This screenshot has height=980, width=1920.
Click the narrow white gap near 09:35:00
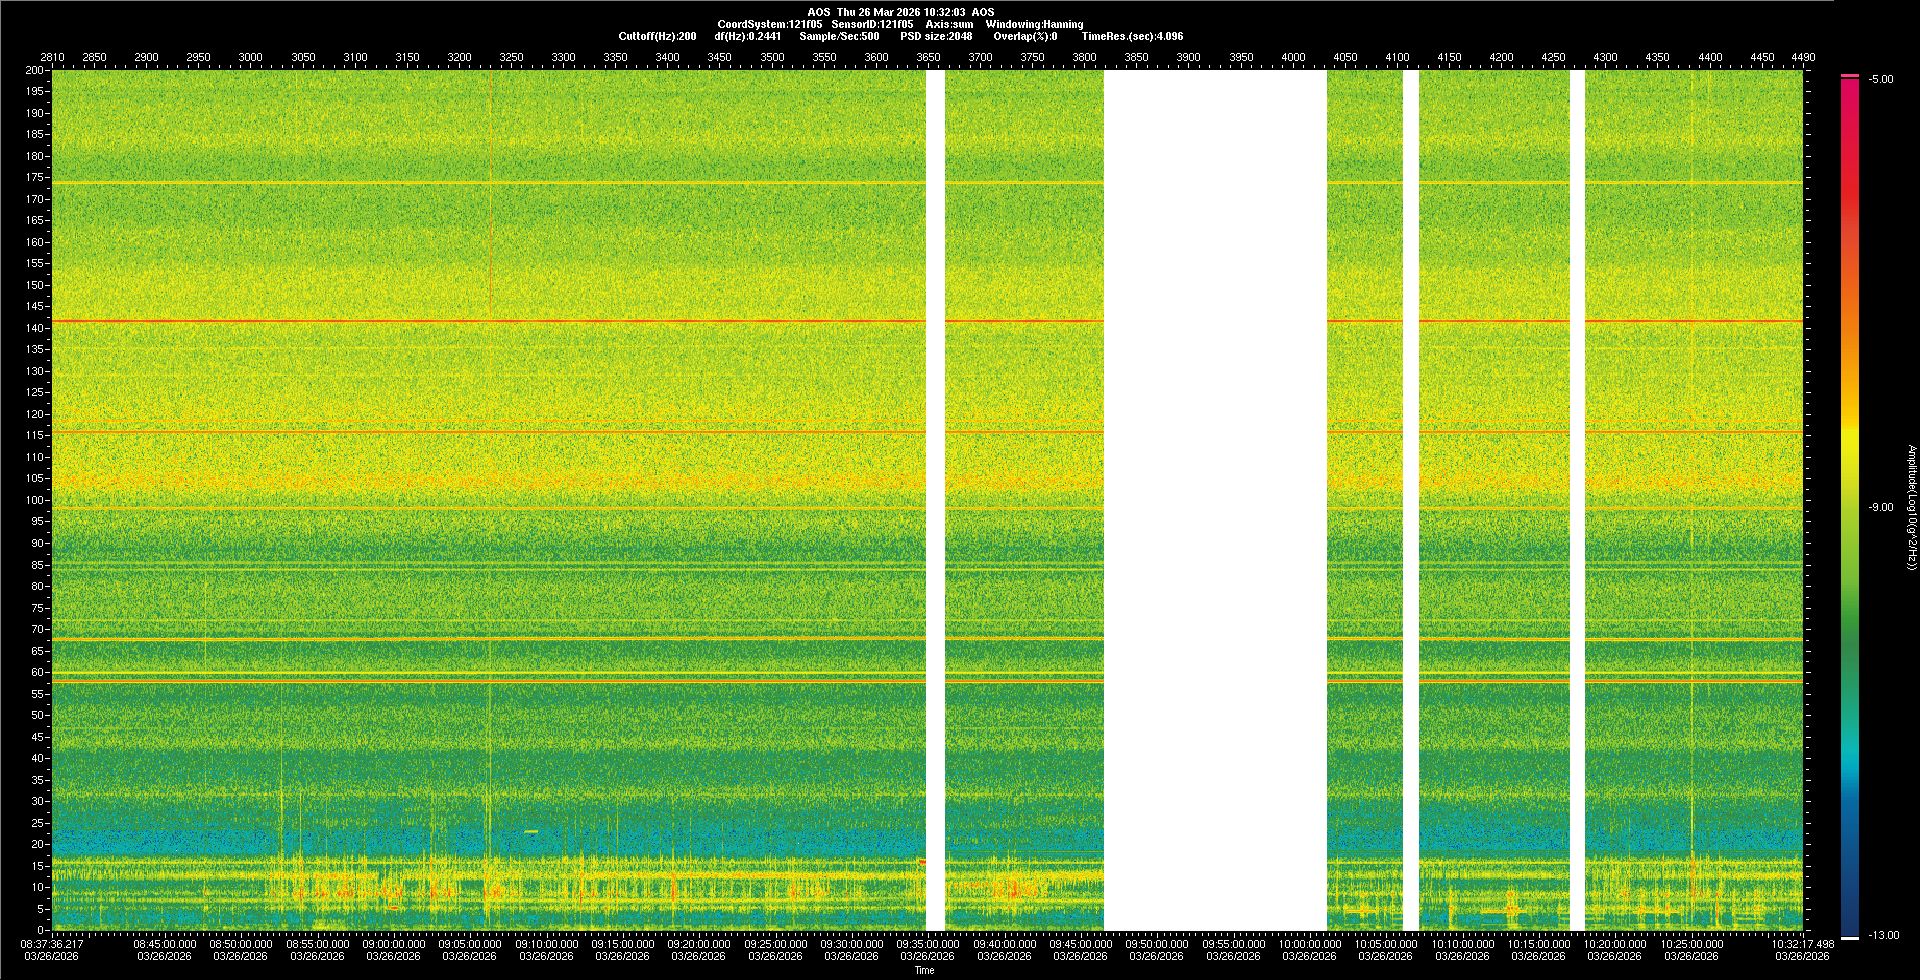[x=935, y=500]
